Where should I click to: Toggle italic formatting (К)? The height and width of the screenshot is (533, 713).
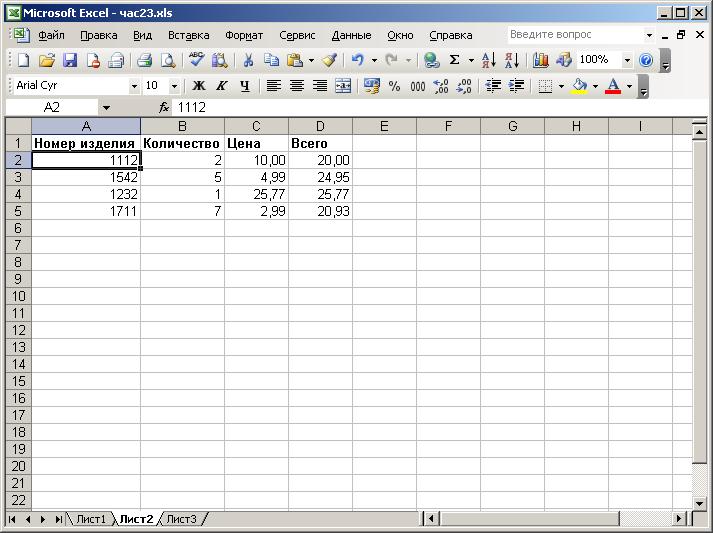222,85
